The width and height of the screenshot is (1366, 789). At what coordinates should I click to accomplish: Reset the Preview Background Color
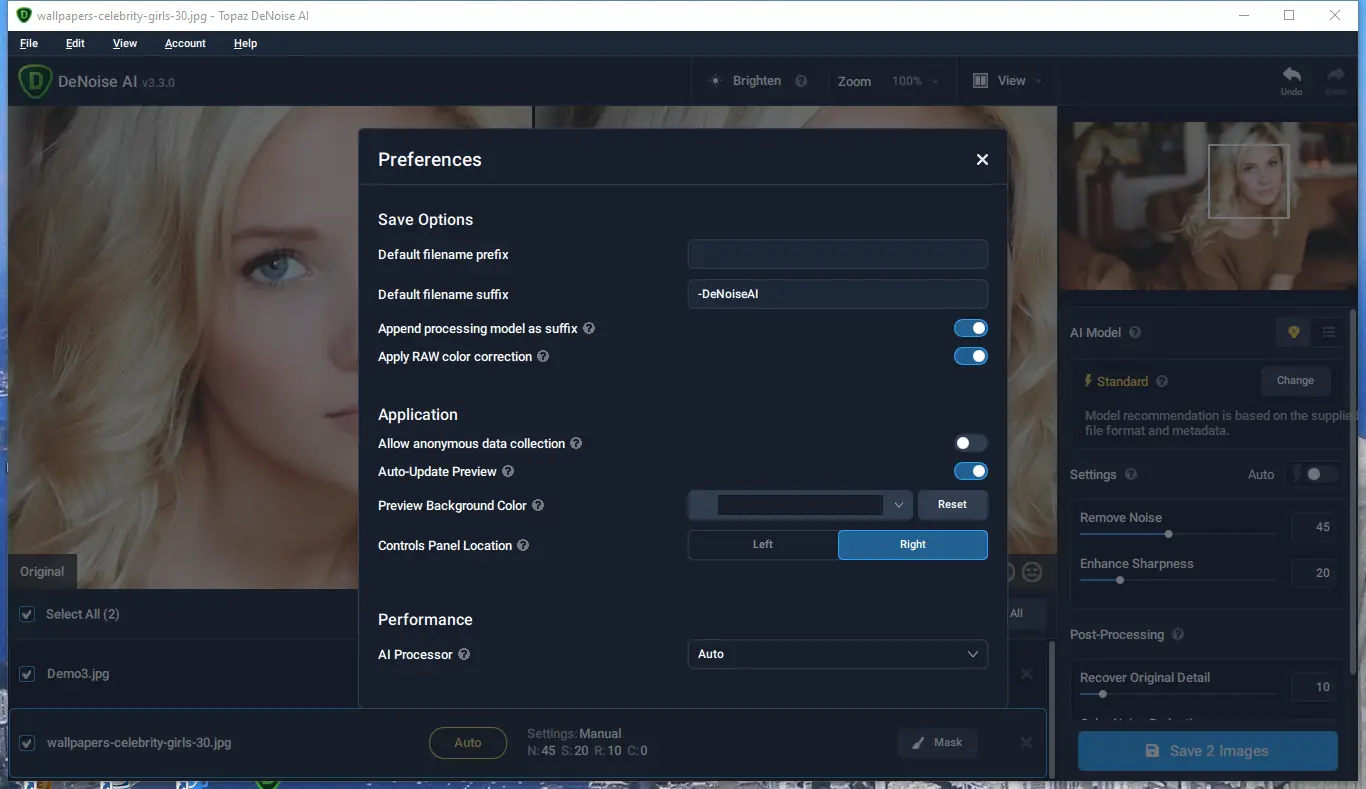tap(953, 505)
